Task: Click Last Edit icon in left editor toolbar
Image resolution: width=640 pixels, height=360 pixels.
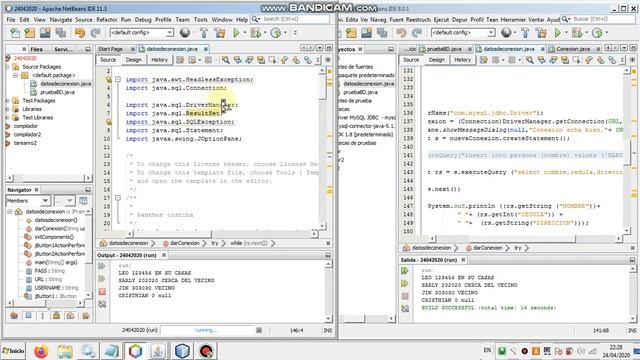Action: [x=180, y=60]
